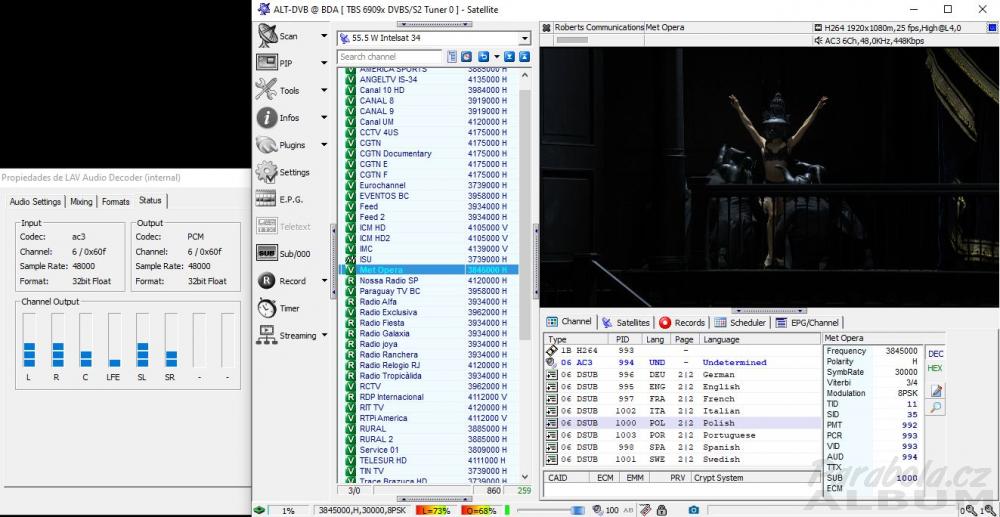Select the AC3 audio stream row
This screenshot has width=1000, height=517.
(682, 362)
